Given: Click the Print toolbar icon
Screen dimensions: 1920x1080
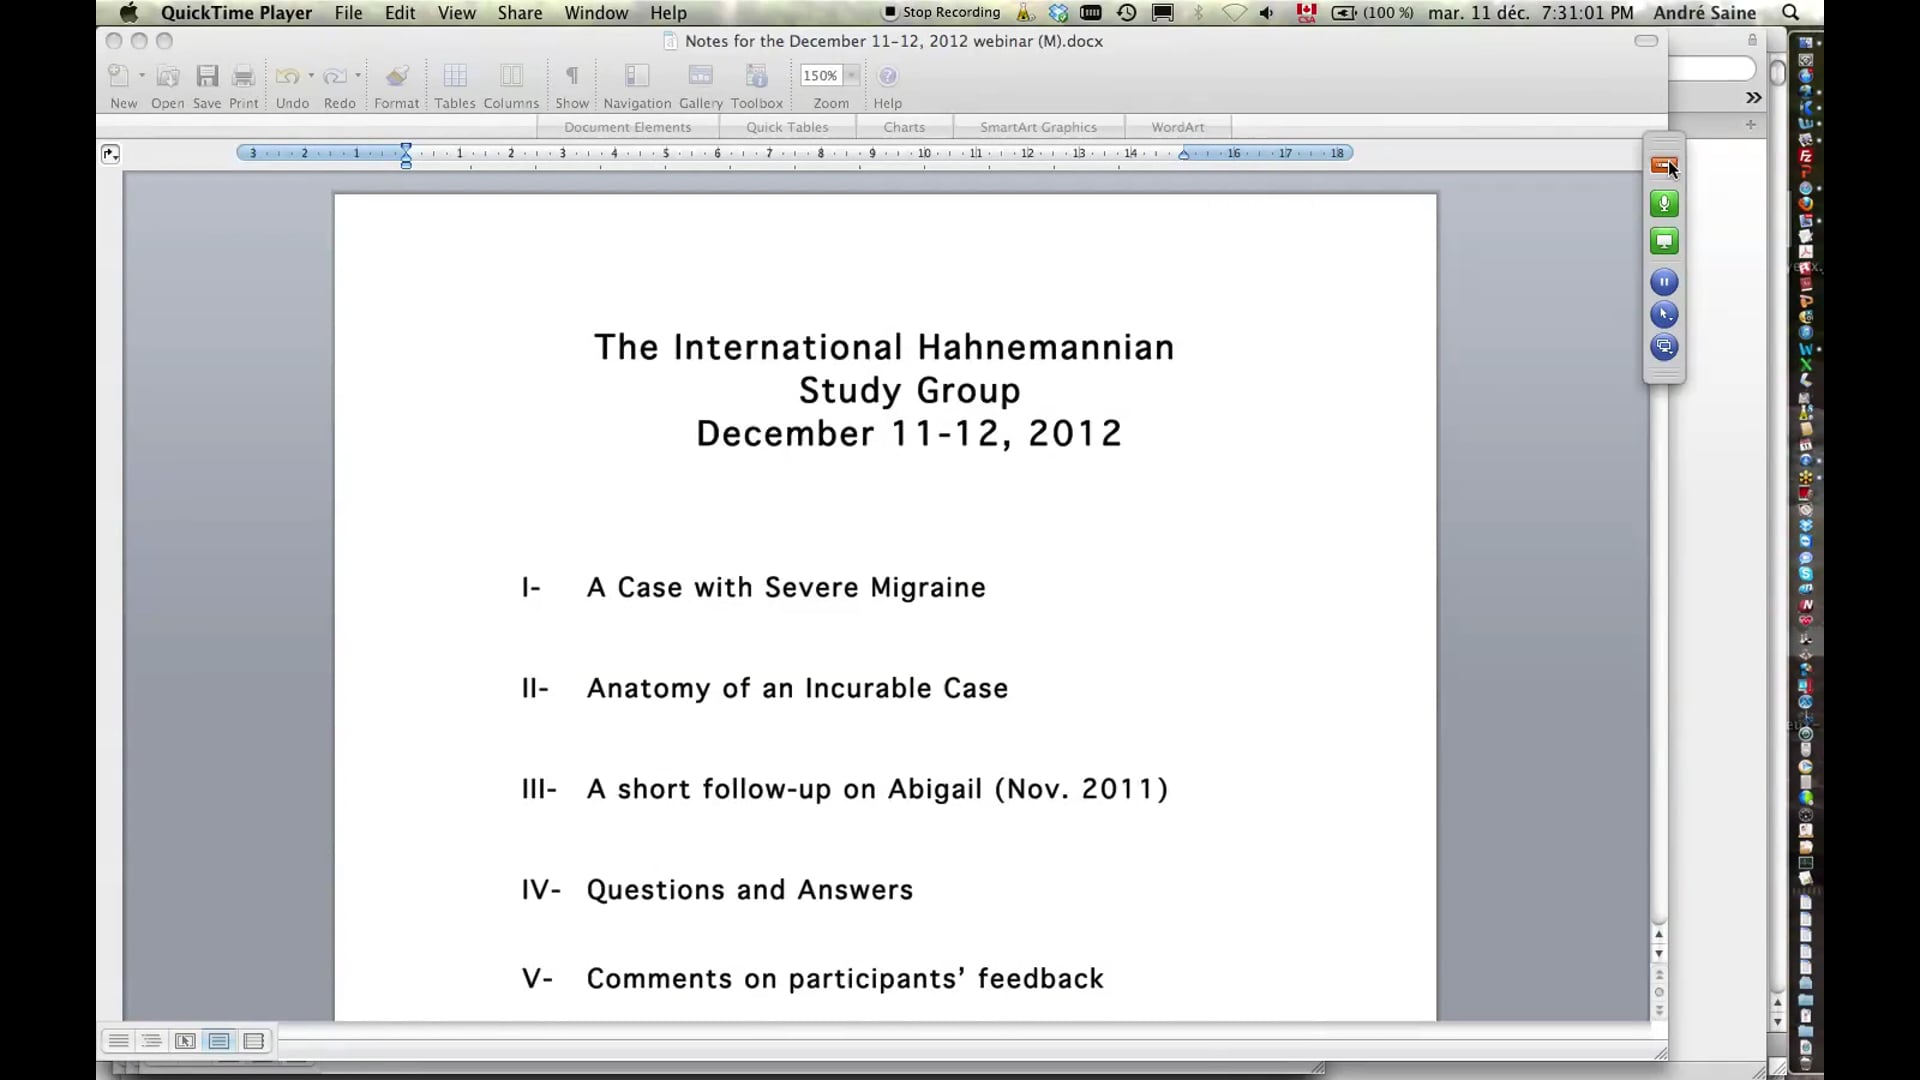Looking at the screenshot, I should pyautogui.click(x=243, y=75).
